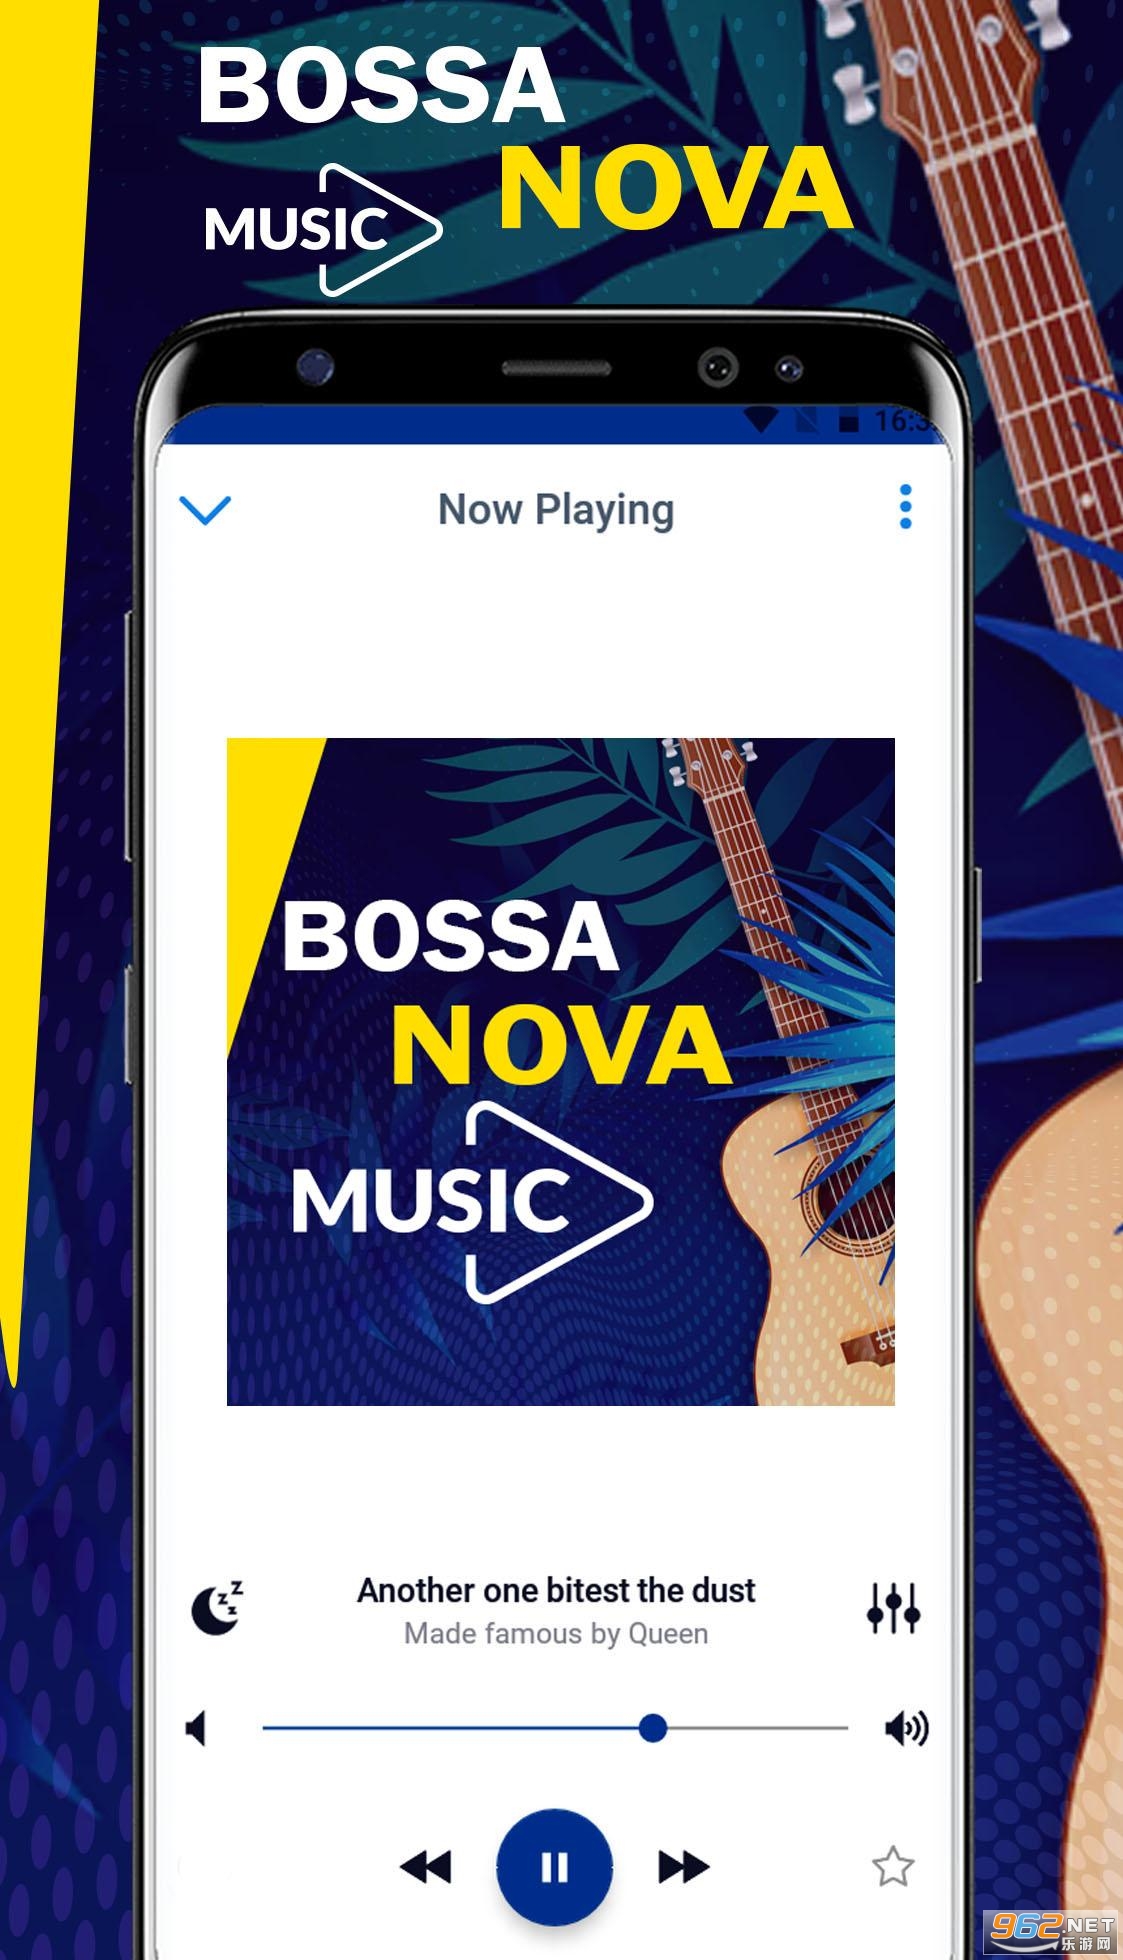This screenshot has height=1960, width=1123.
Task: Click the high volume speaker icon
Action: [907, 1728]
